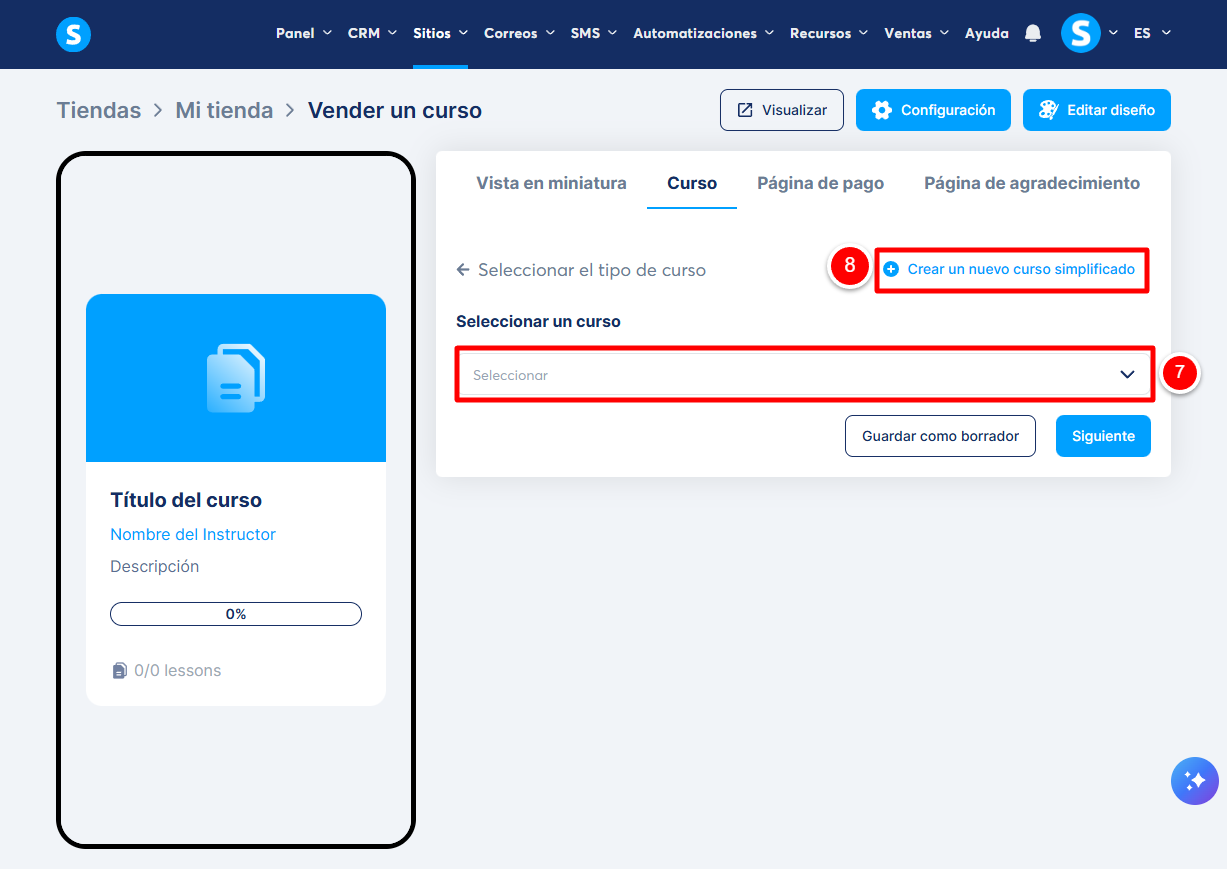Image resolution: width=1227 pixels, height=869 pixels.
Task: Click Nombre del Instructor in preview
Action: pyautogui.click(x=193, y=534)
